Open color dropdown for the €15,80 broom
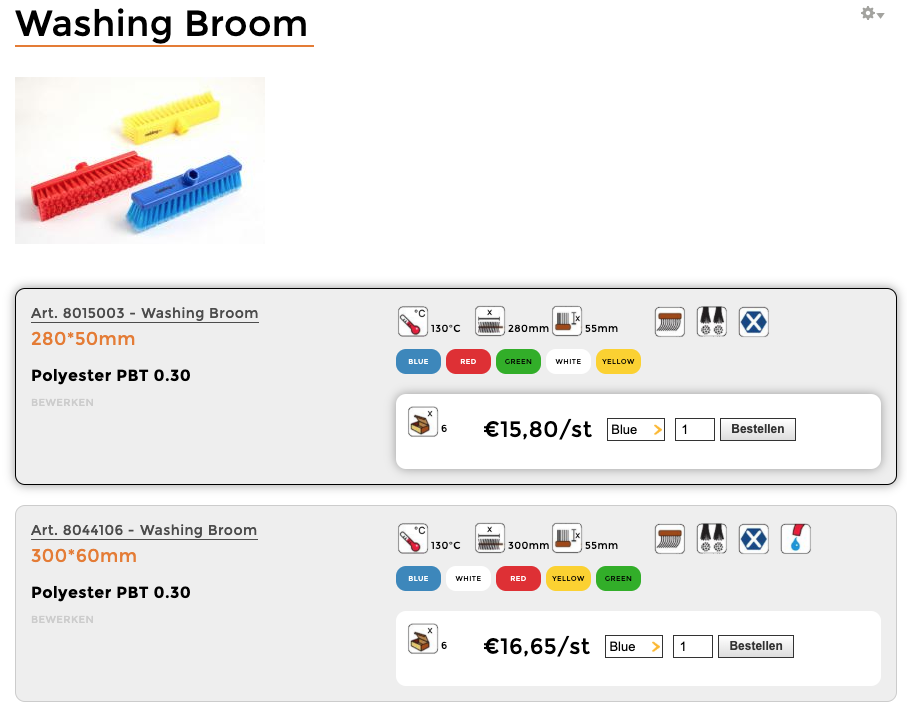The height and width of the screenshot is (710, 907). 635,430
